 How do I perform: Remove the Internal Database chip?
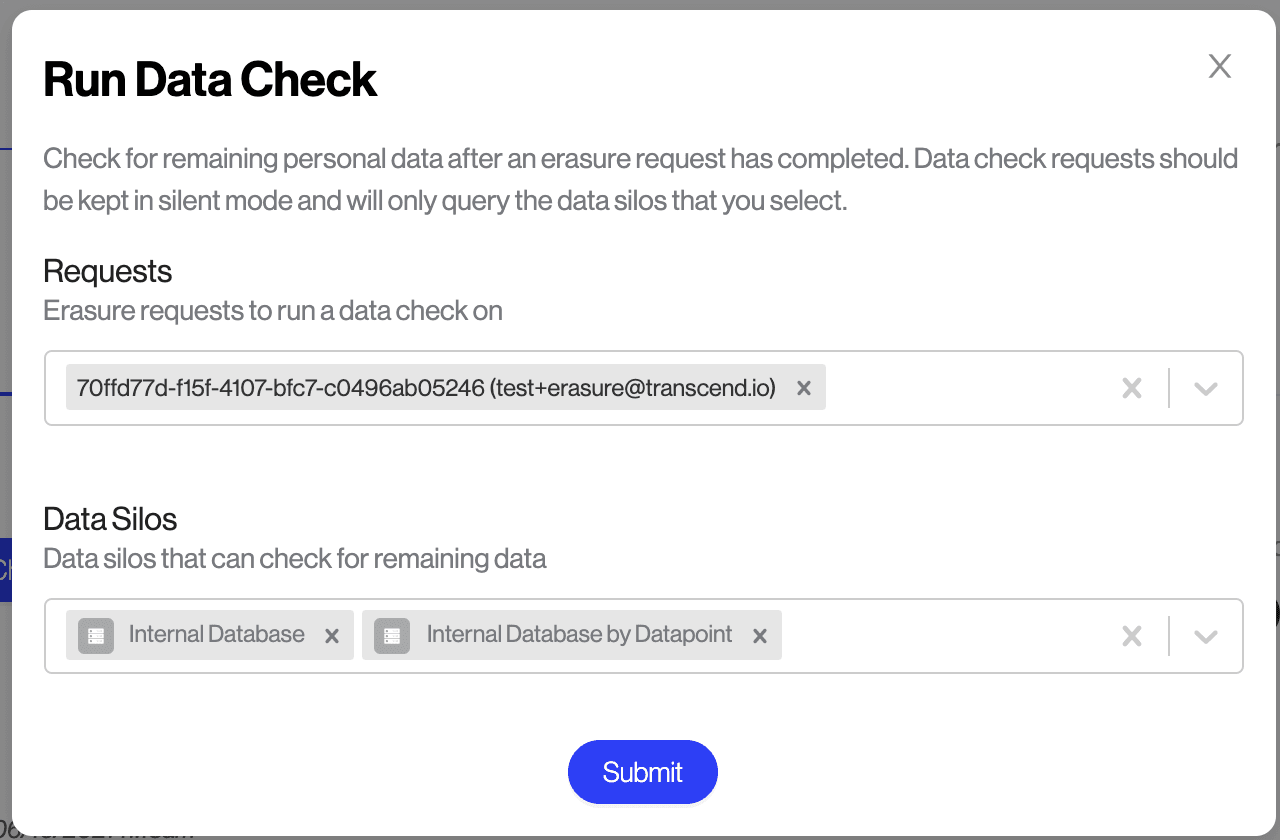[x=332, y=636]
